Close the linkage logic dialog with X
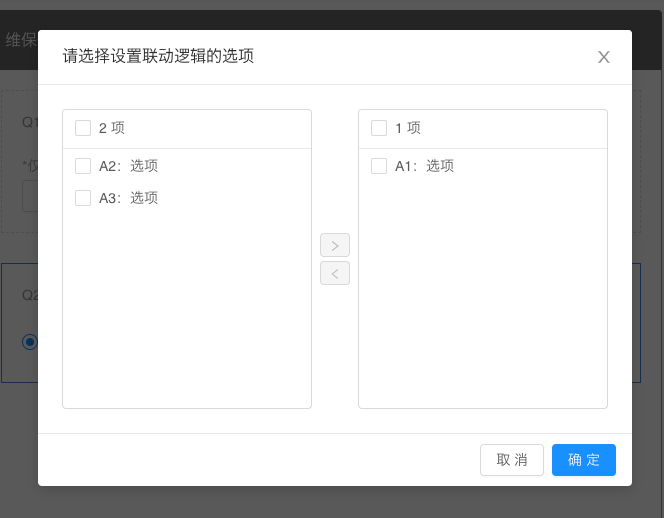Viewport: 664px width, 518px height. 603,57
